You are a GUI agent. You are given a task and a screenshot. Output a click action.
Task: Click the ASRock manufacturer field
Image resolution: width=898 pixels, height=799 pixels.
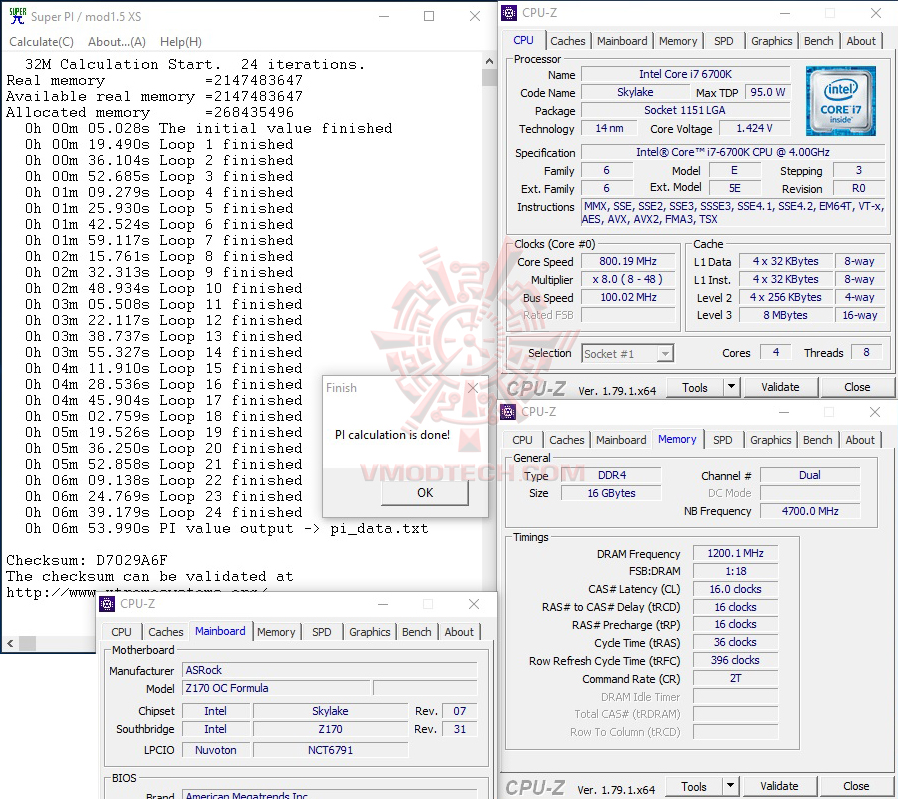pyautogui.click(x=329, y=670)
